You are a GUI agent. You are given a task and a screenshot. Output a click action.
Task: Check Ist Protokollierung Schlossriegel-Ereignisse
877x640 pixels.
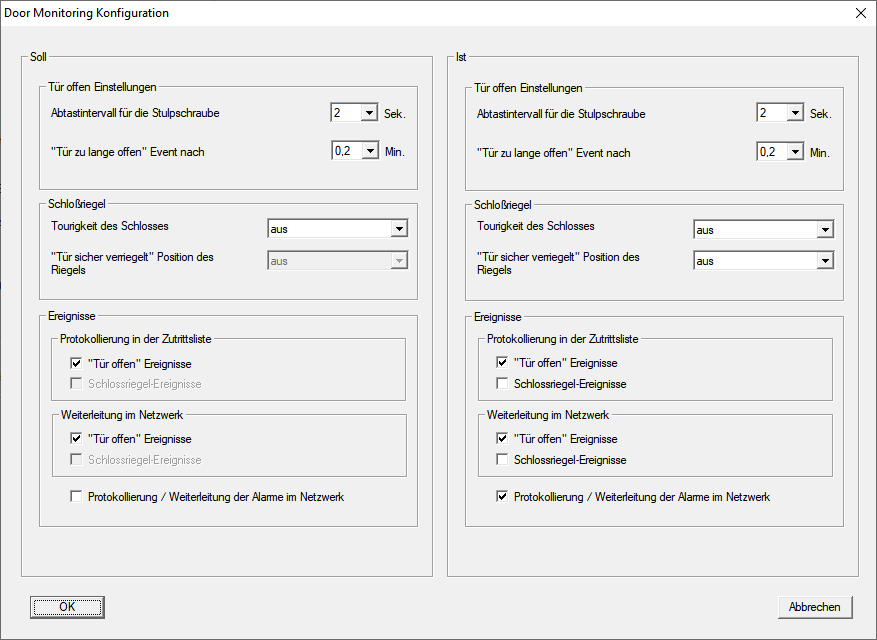[503, 384]
